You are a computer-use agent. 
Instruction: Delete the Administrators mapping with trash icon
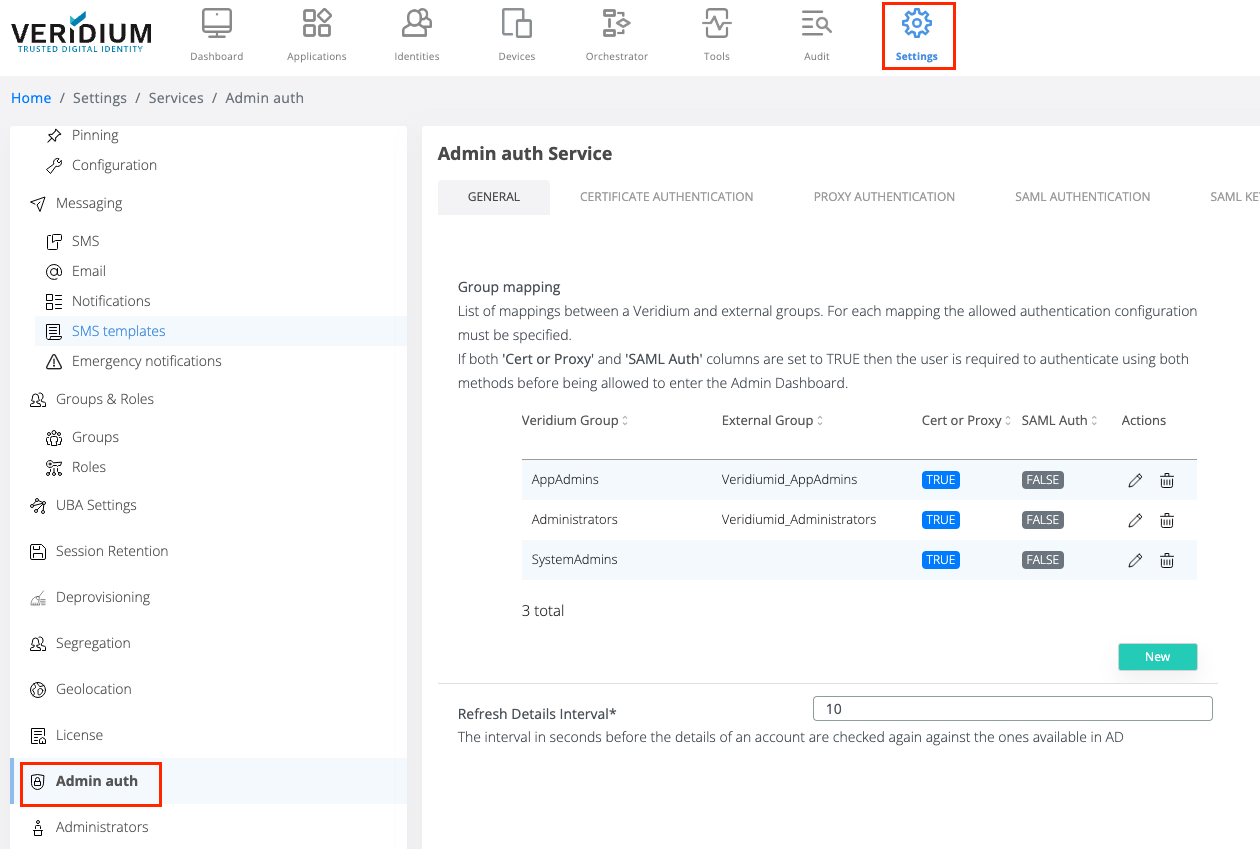click(1166, 520)
